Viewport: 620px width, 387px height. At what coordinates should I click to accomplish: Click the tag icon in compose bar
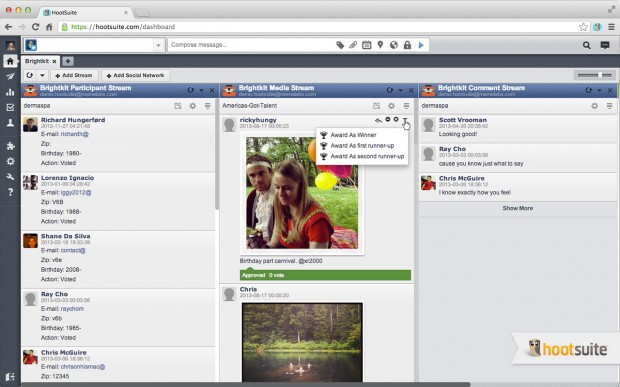(340, 45)
